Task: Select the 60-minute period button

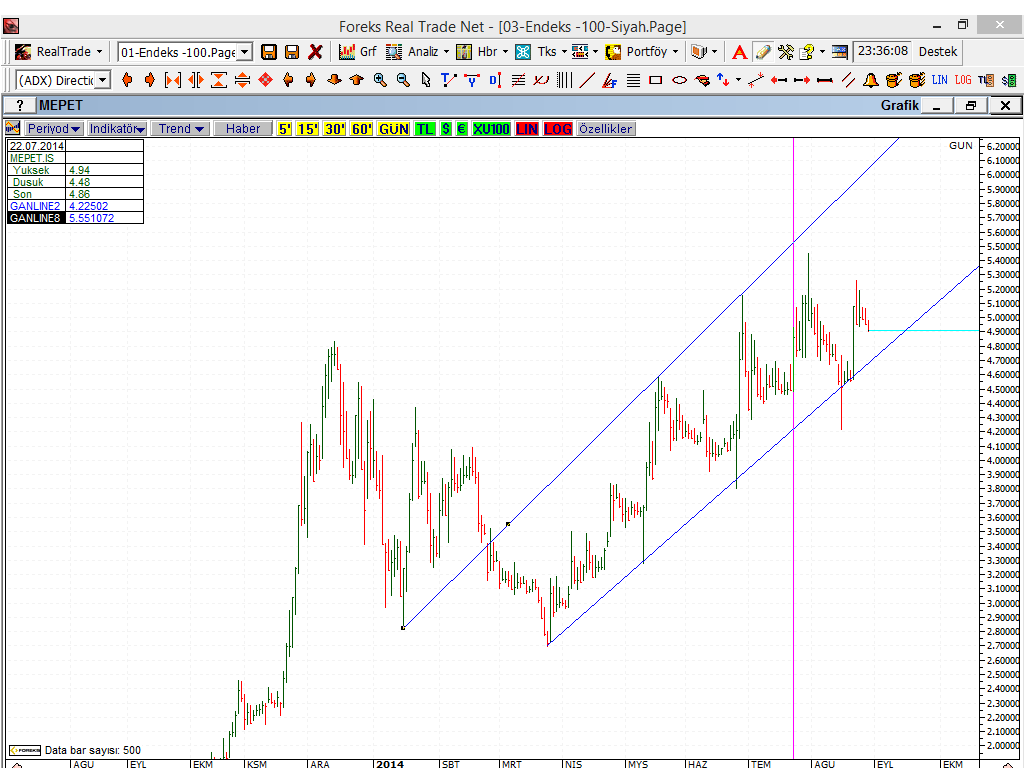Action: (361, 129)
